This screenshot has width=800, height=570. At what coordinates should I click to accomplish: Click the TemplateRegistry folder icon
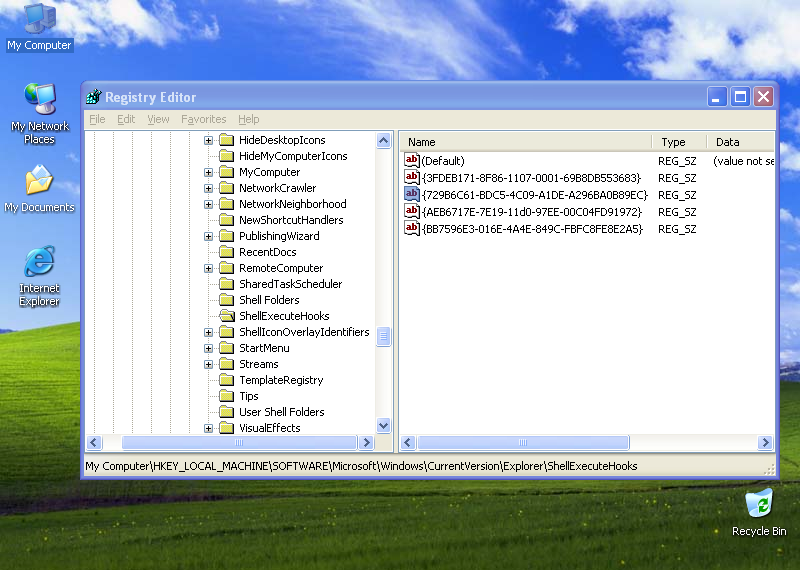[227, 380]
